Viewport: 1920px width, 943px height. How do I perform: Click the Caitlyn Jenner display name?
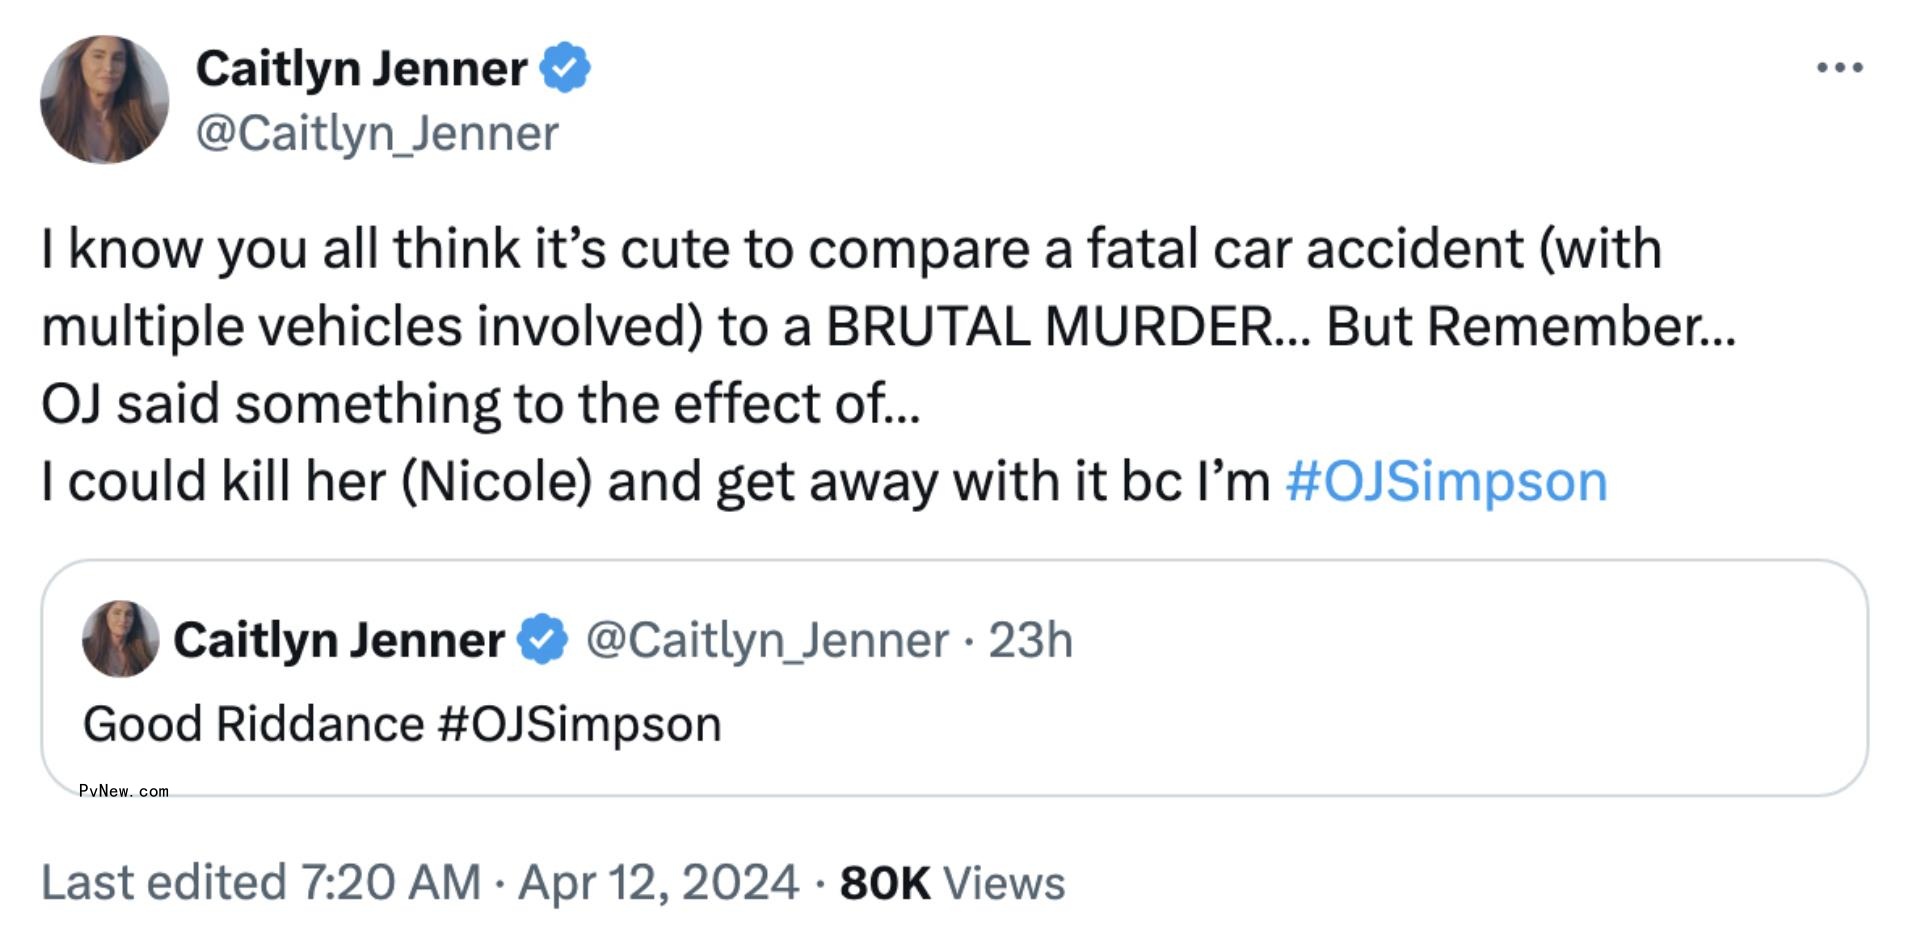(x=364, y=66)
